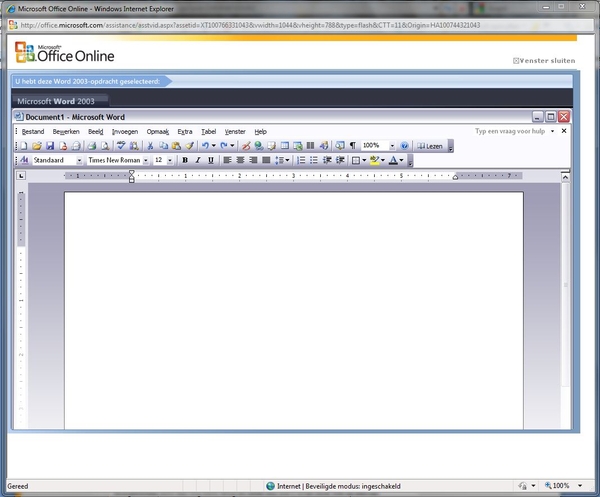
Task: Open the line spacing dropdown arrow
Action: click(287, 160)
